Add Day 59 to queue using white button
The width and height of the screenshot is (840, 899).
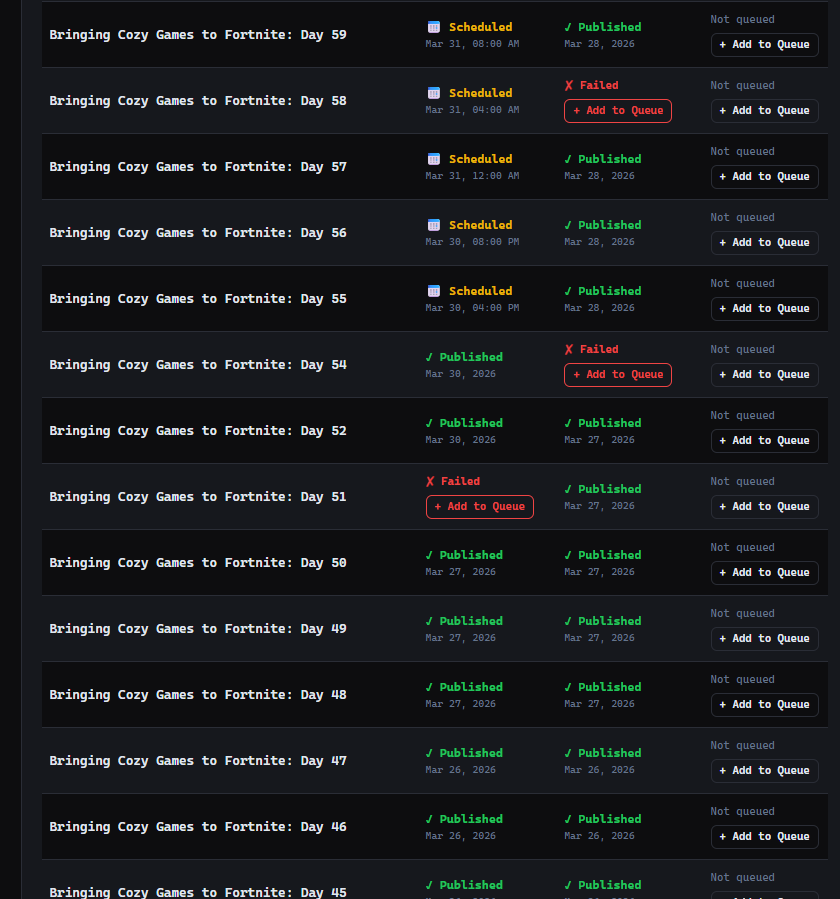(764, 45)
